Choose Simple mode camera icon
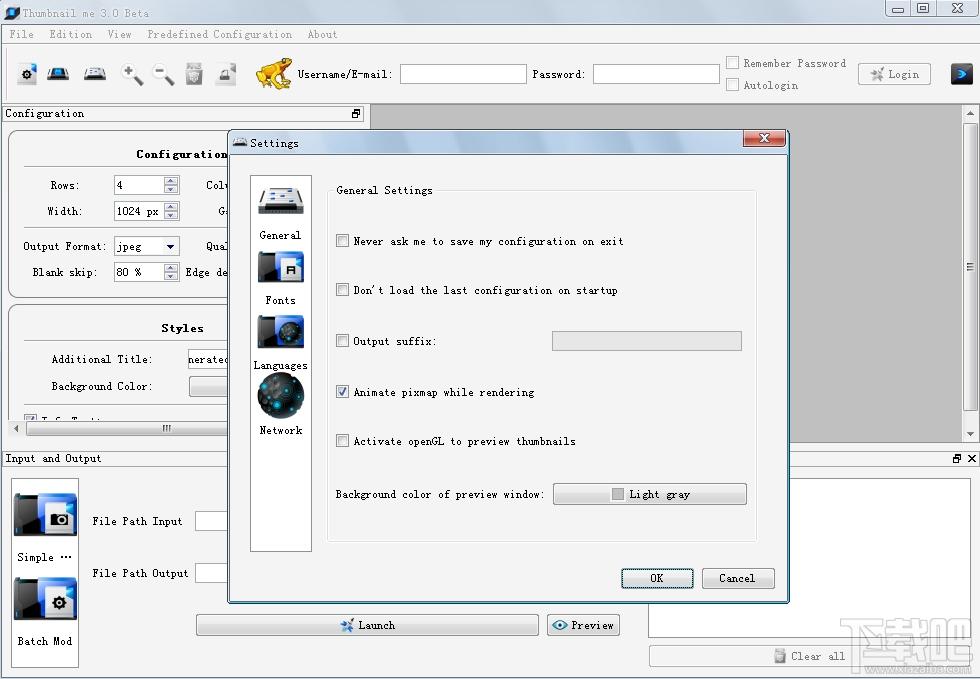 pyautogui.click(x=45, y=515)
